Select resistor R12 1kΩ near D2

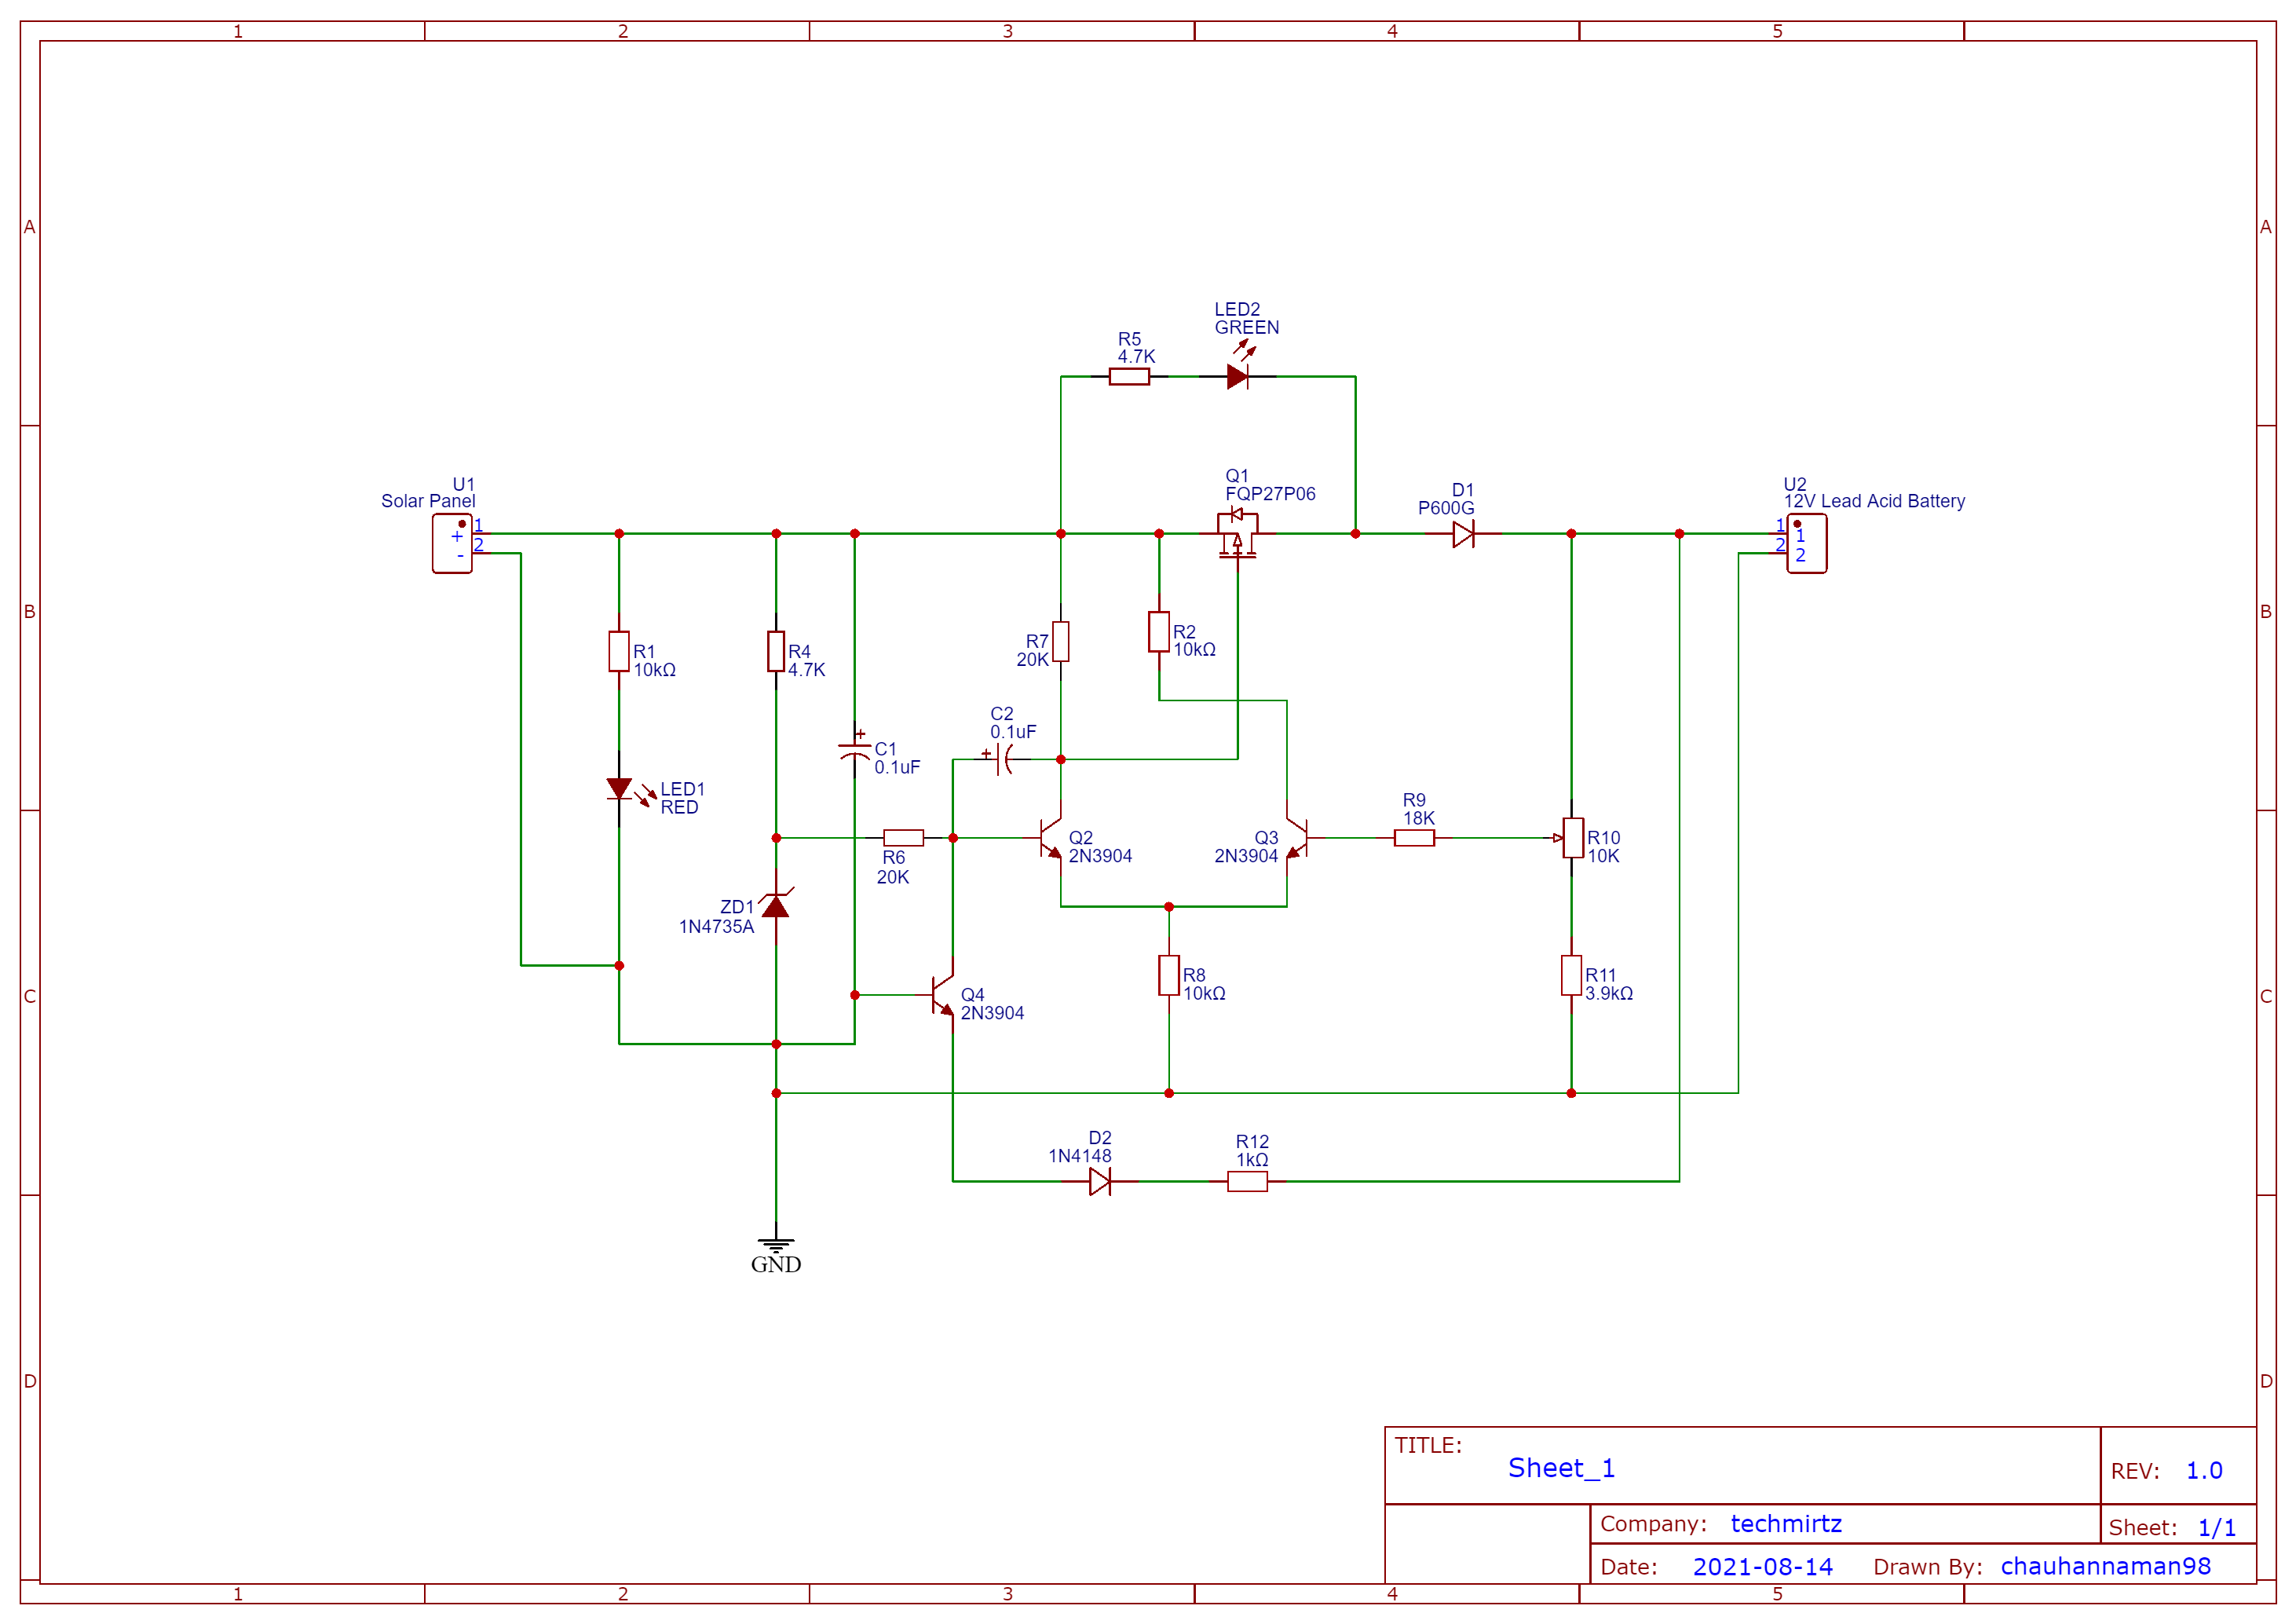click(x=1246, y=1181)
